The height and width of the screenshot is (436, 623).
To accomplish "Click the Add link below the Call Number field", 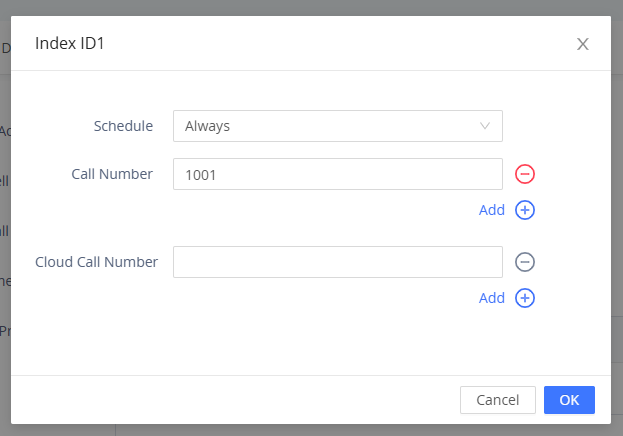I will tap(491, 210).
